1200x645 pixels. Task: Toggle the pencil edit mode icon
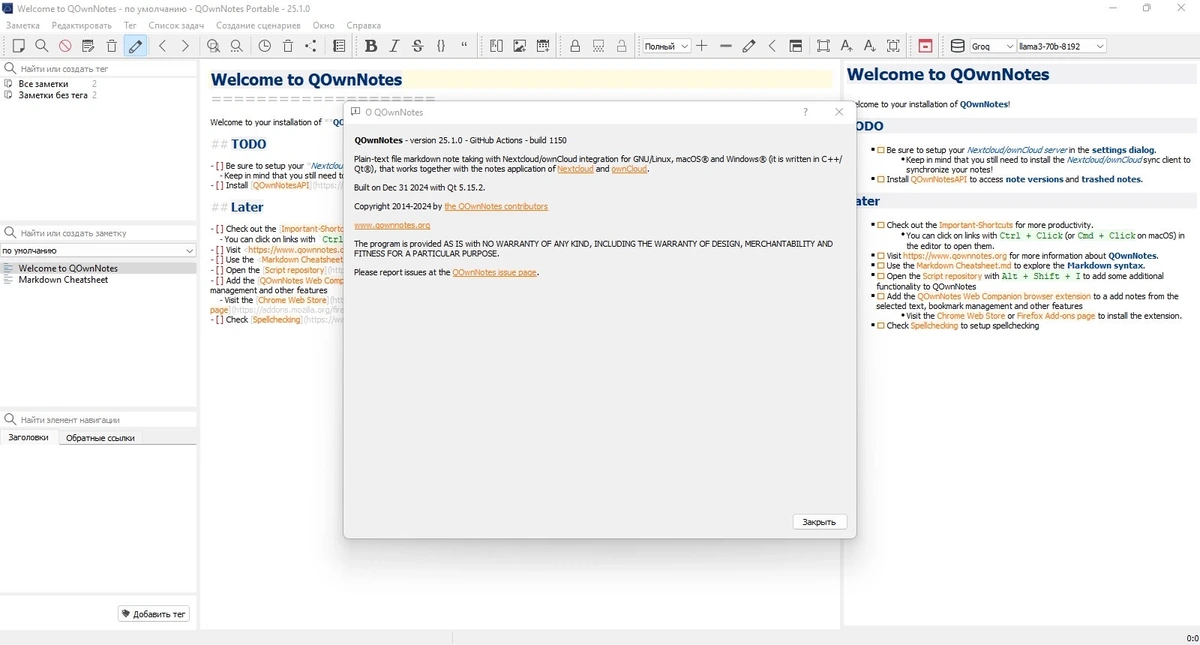click(x=135, y=46)
